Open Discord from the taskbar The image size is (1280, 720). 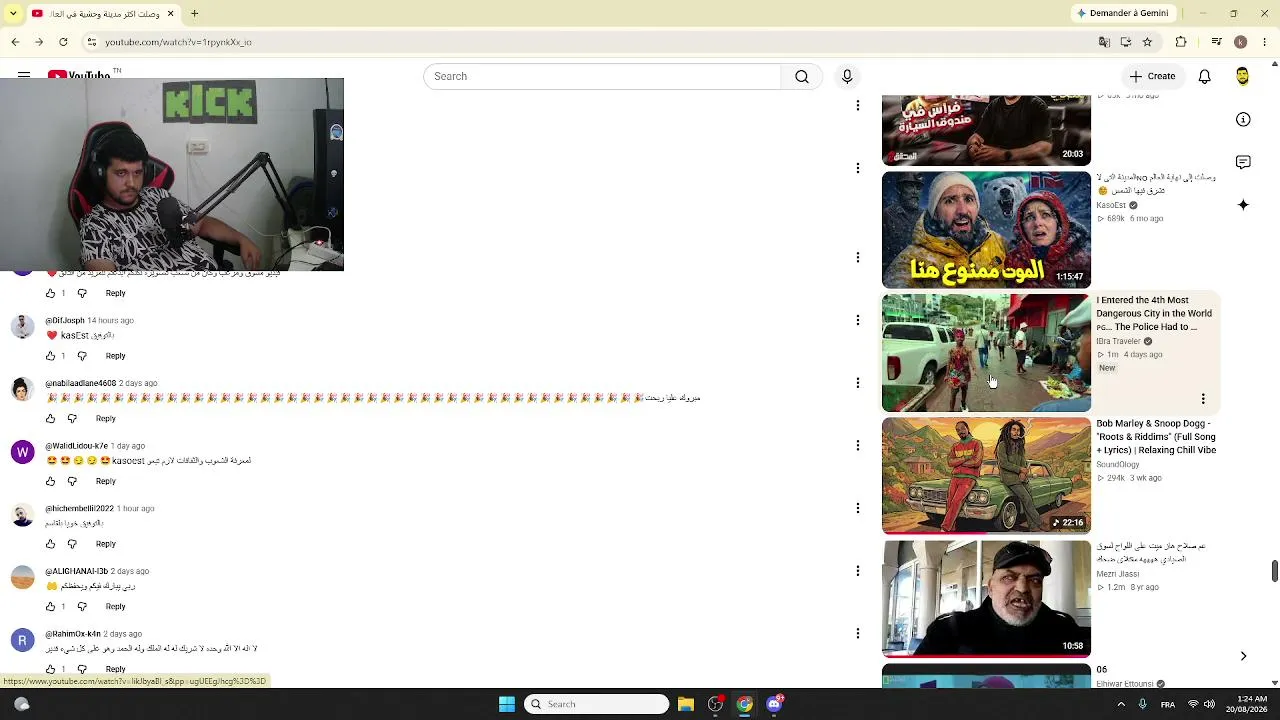tap(774, 704)
